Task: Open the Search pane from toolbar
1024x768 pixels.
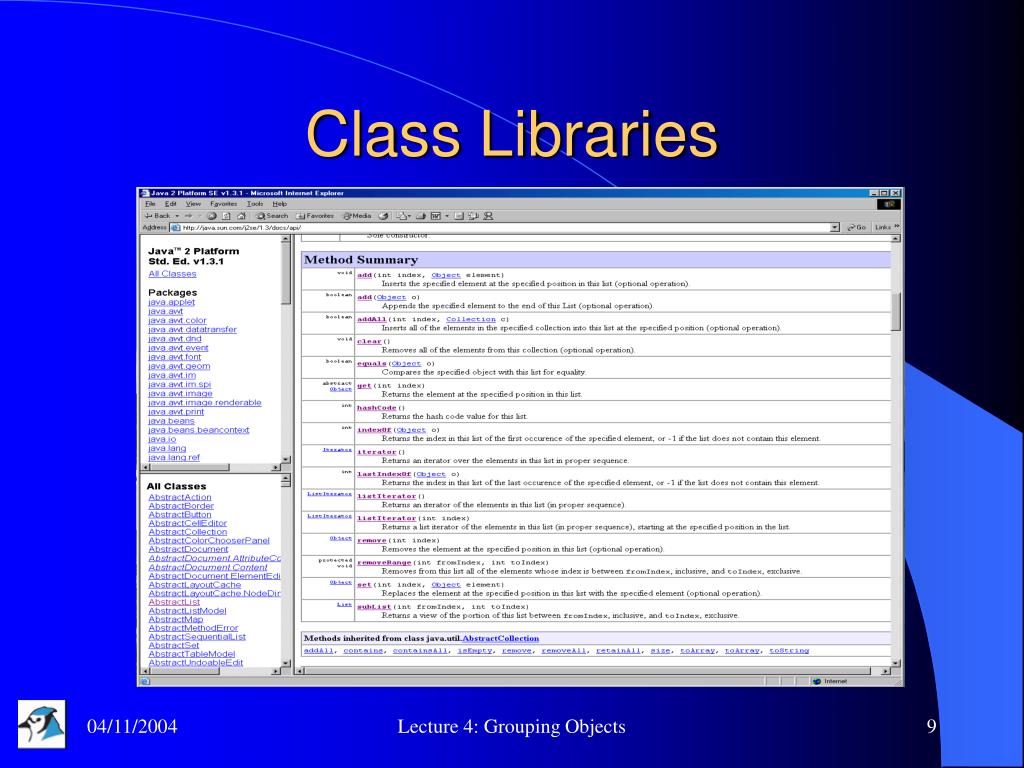Action: (272, 216)
